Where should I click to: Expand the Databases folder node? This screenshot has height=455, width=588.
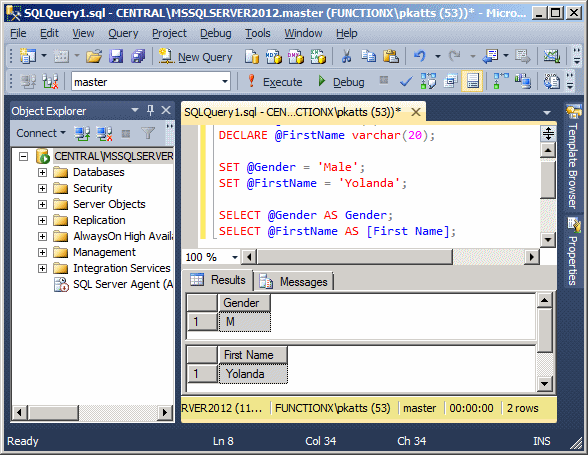42,172
